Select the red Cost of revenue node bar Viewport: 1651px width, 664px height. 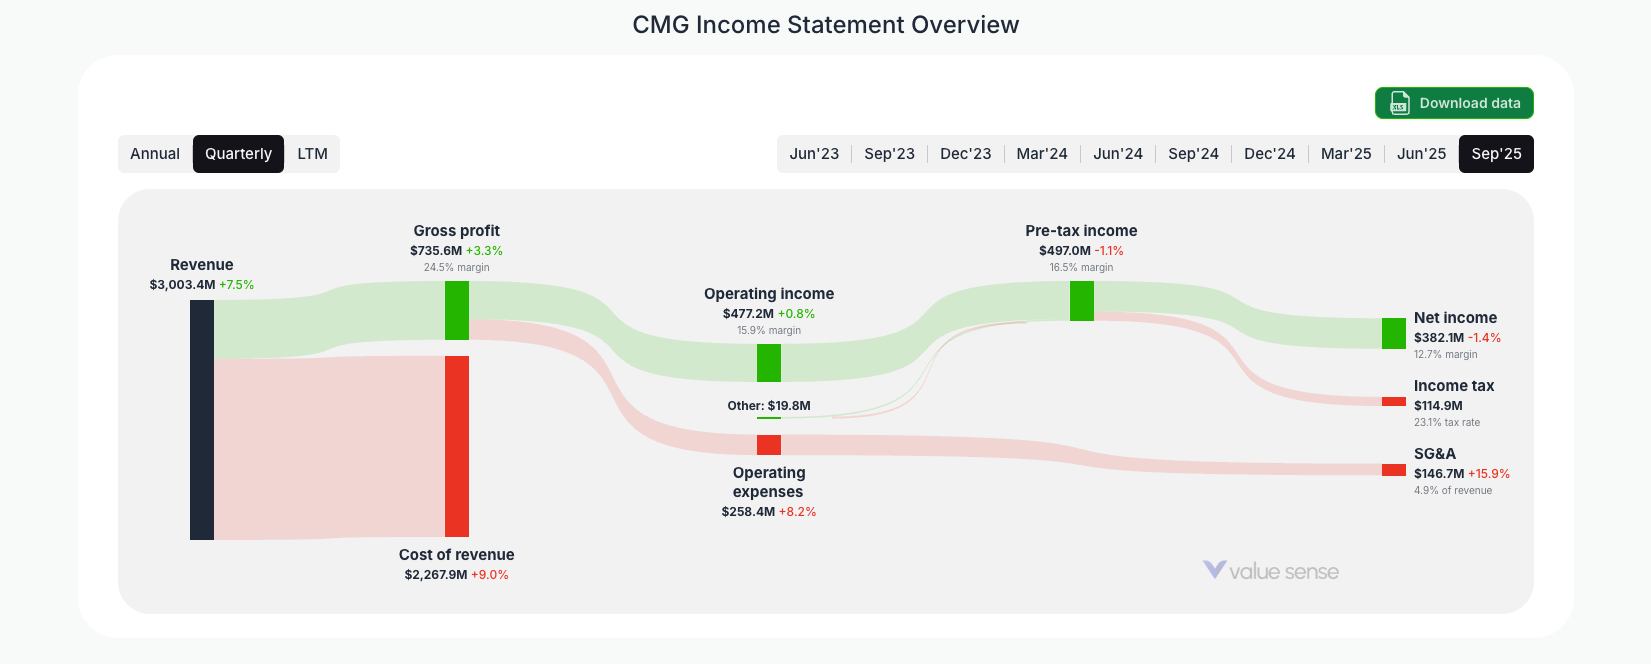tap(457, 448)
